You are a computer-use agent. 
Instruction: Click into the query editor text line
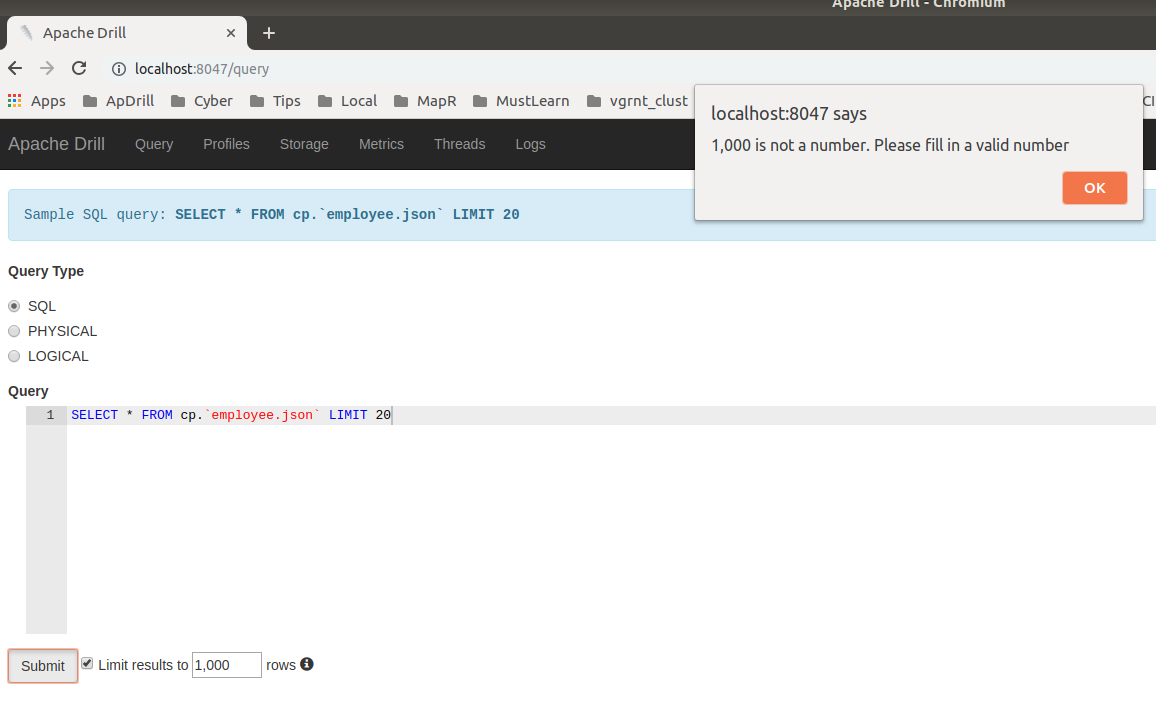tap(610, 415)
